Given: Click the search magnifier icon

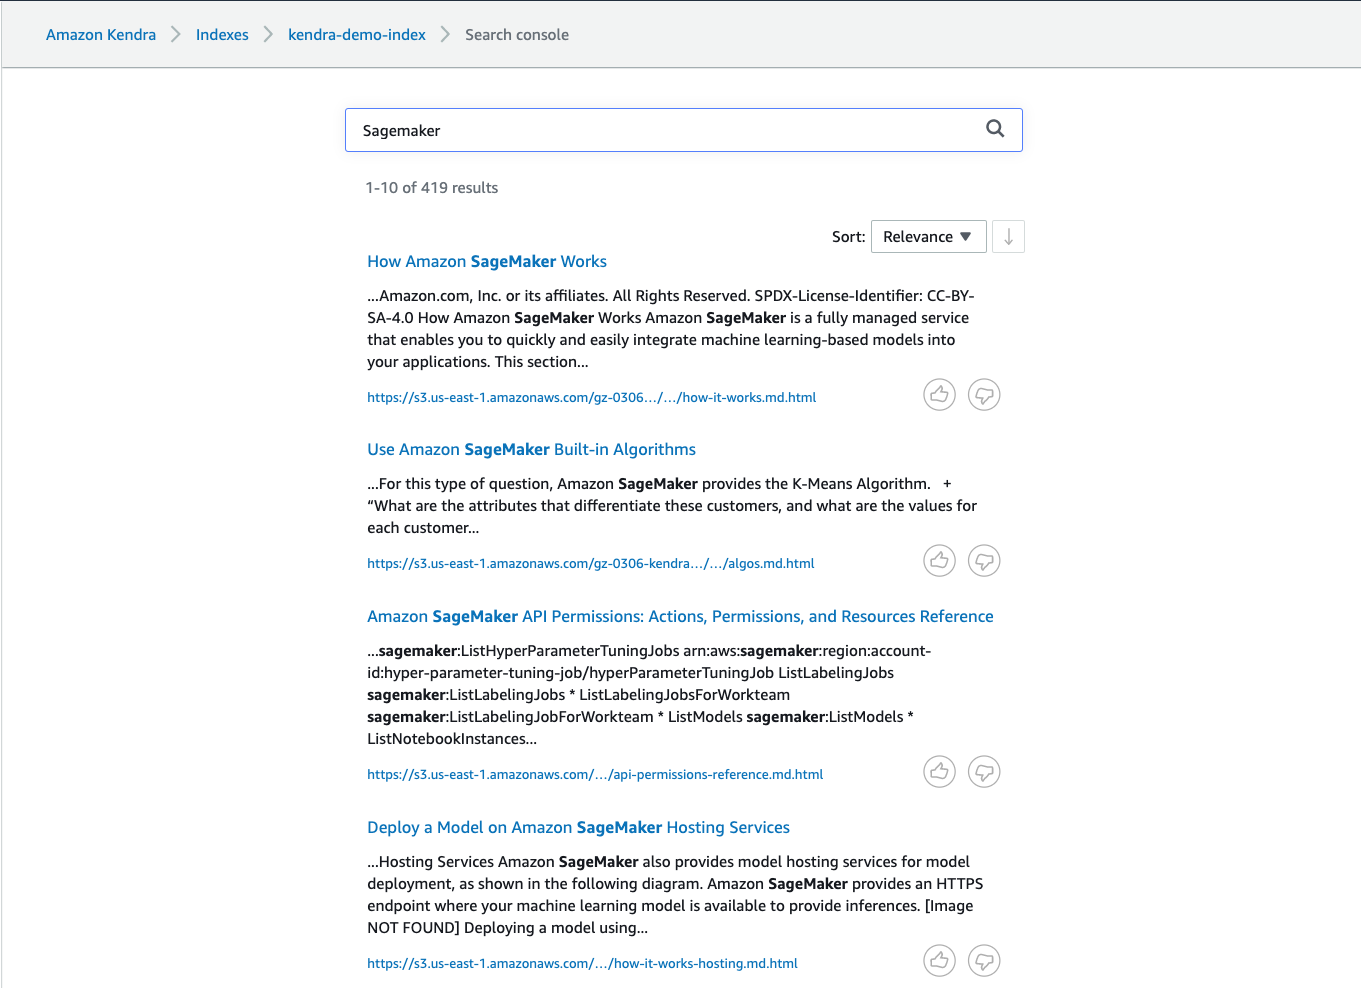Looking at the screenshot, I should [995, 129].
